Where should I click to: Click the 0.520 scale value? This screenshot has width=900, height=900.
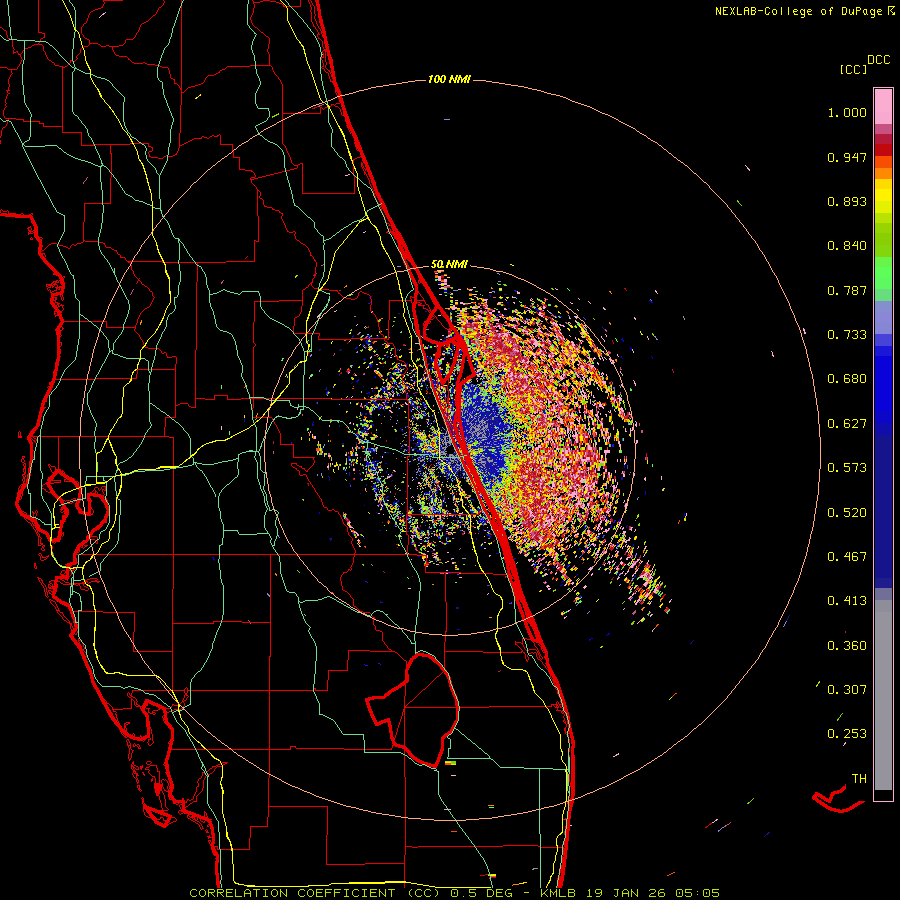click(847, 513)
